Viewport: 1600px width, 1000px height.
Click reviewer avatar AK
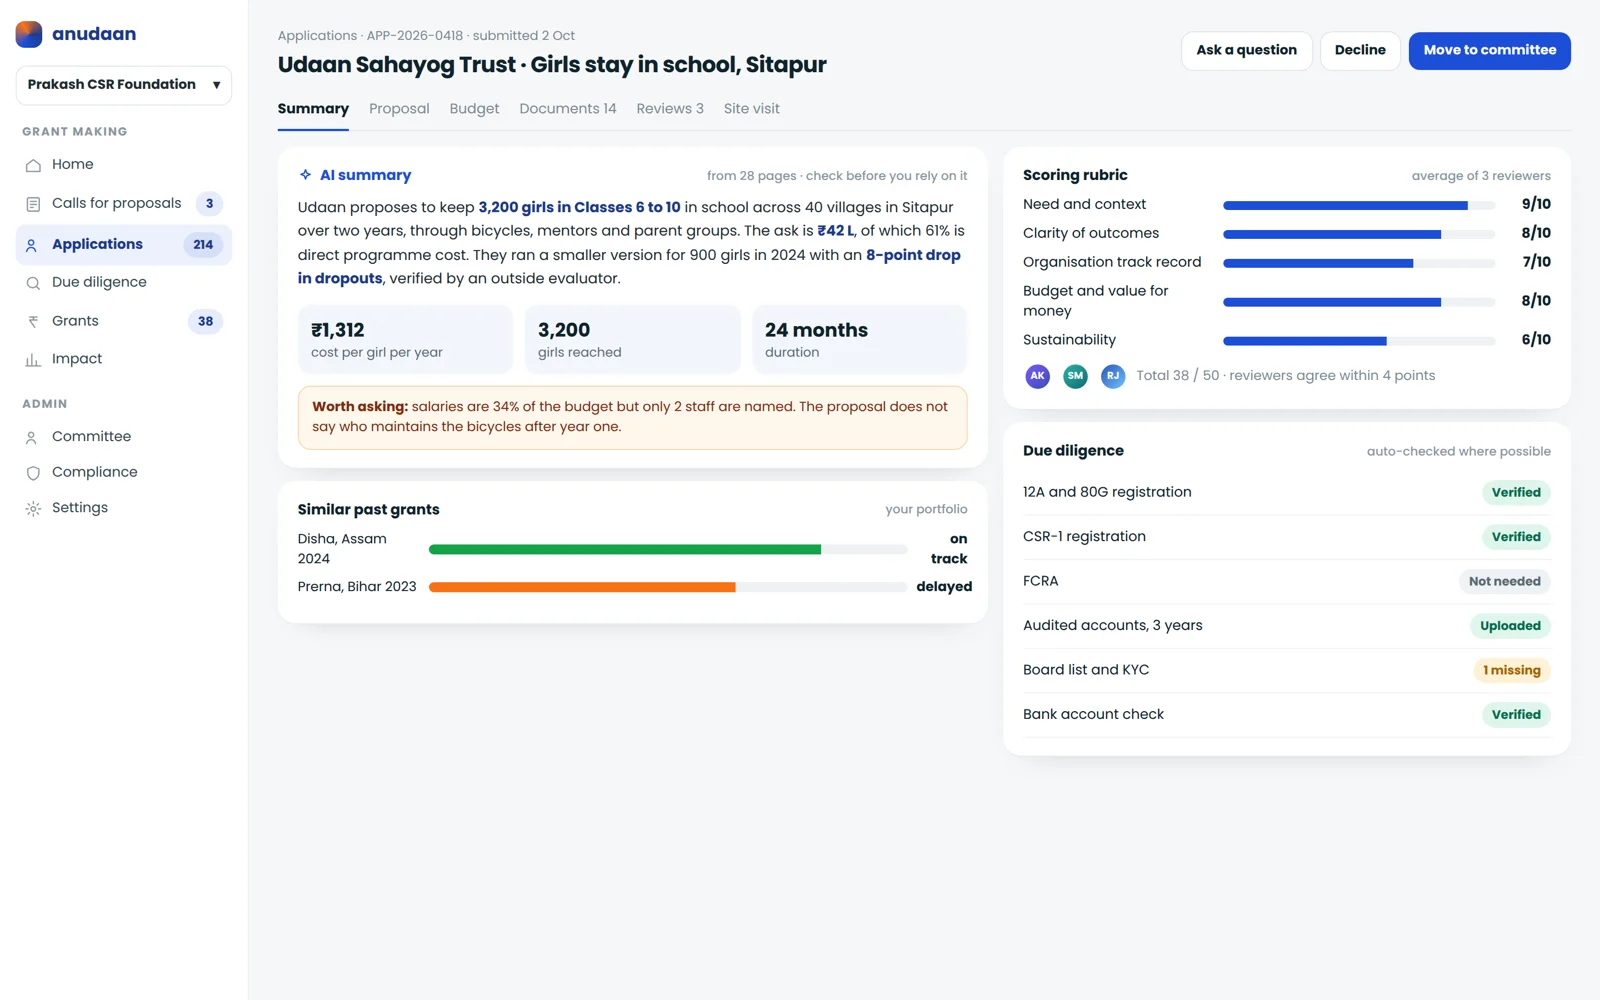(1038, 376)
